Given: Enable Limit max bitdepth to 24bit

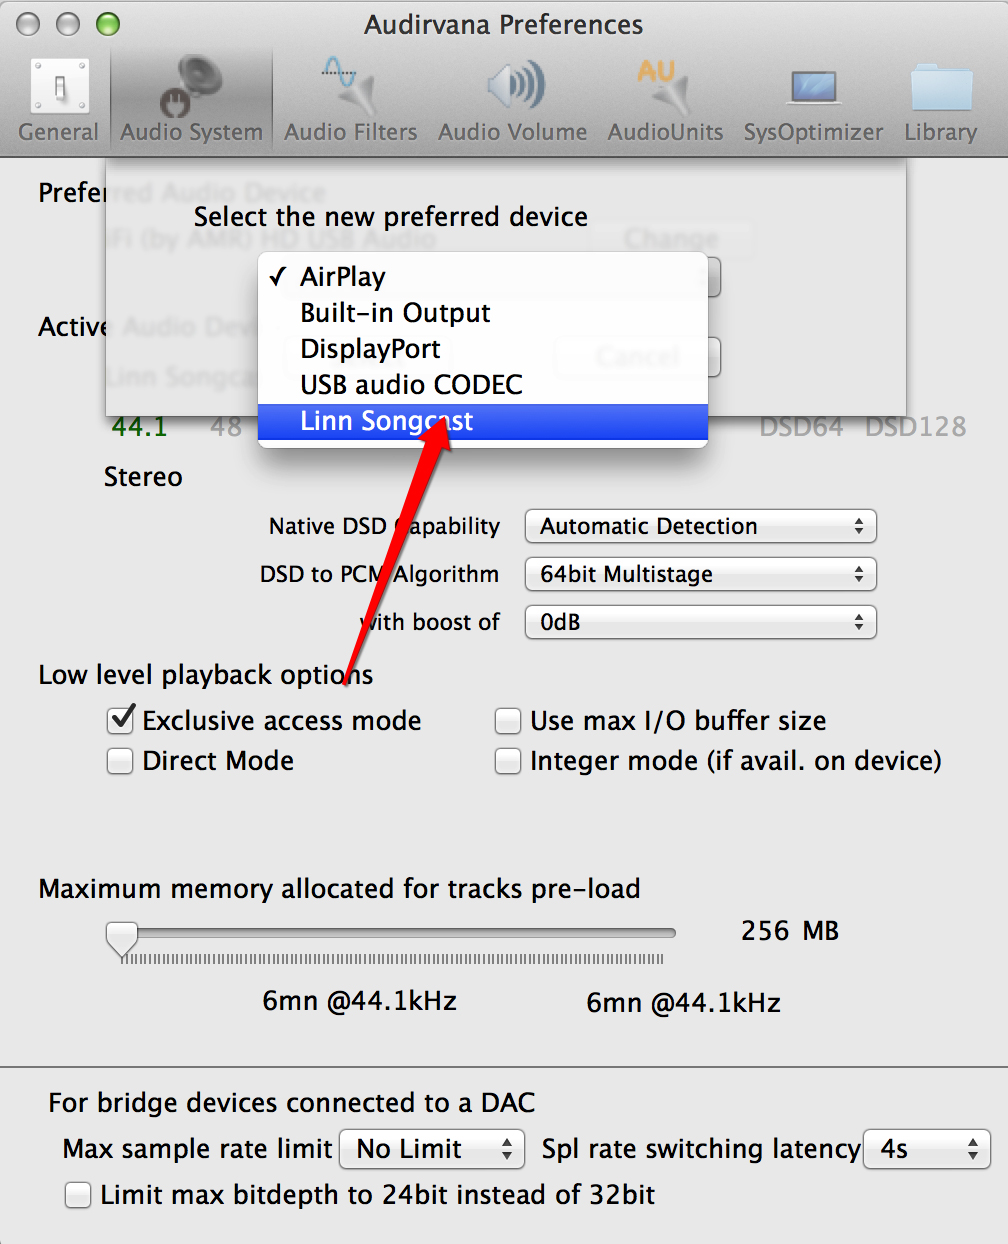Looking at the screenshot, I should tap(78, 1195).
